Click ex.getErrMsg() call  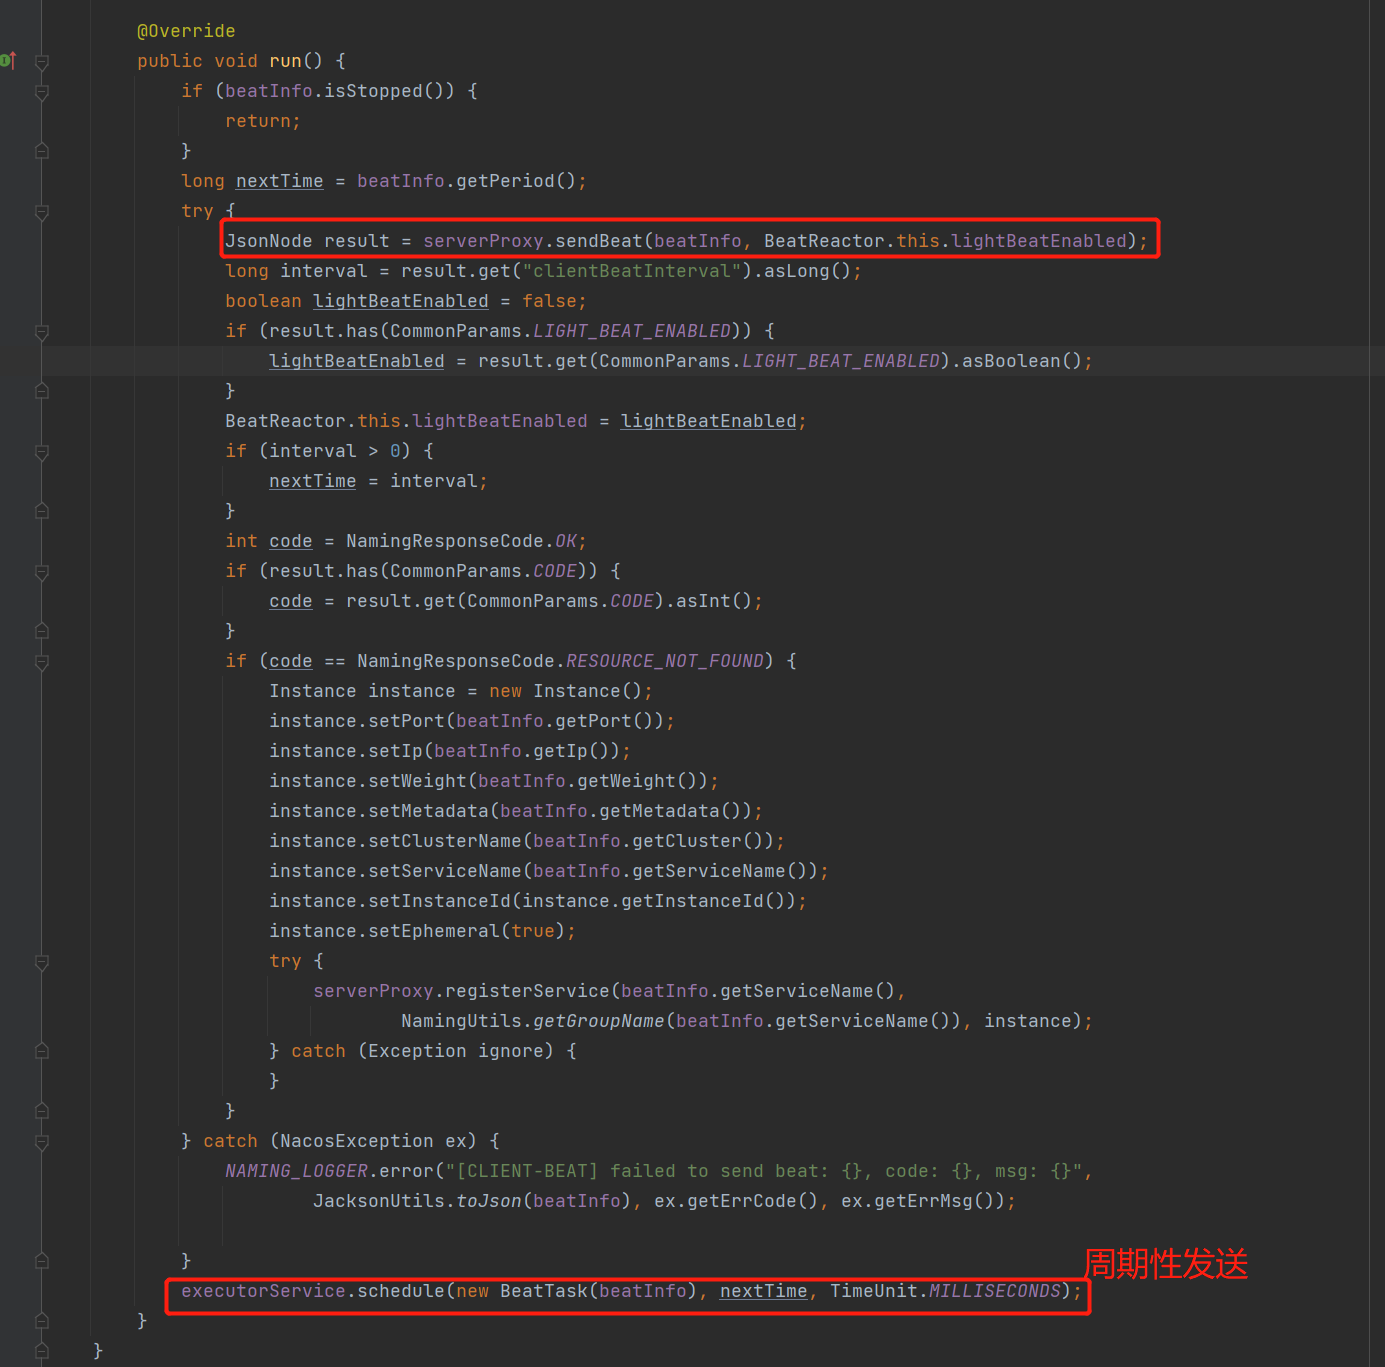923,1201
